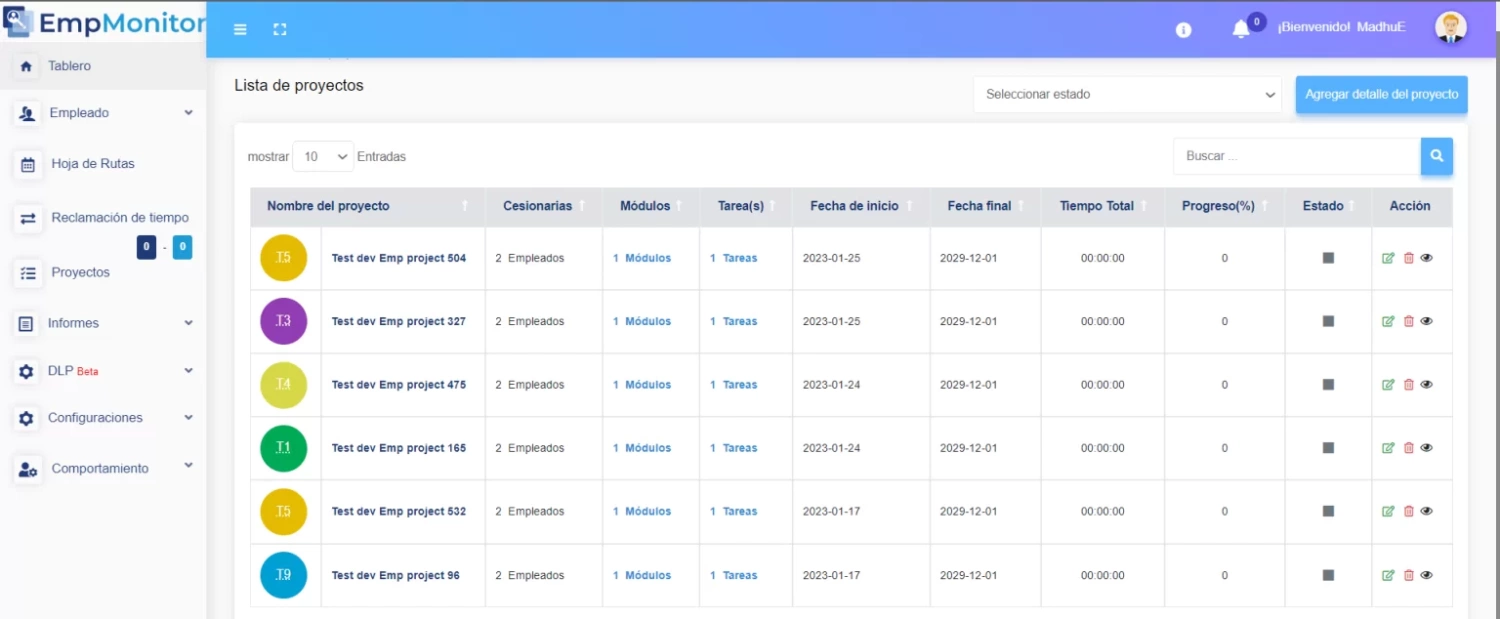Open the 1 Módulos link for project 532
Image resolution: width=1500 pixels, height=619 pixels.
(x=642, y=511)
